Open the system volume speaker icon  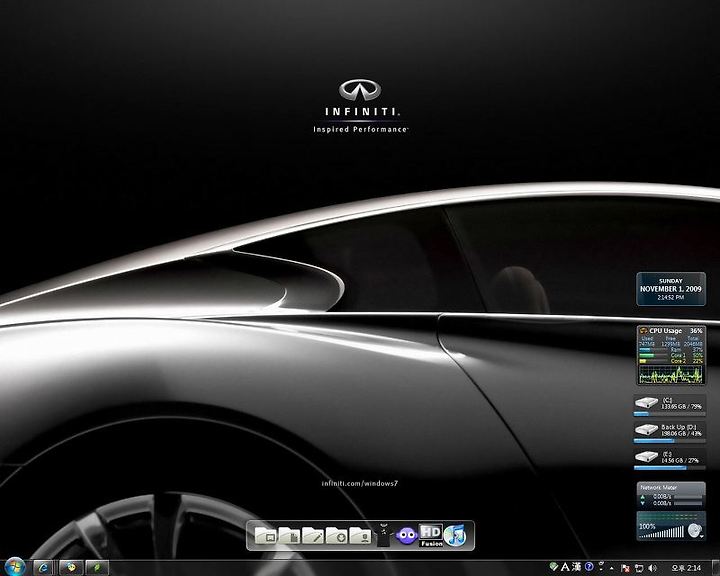[x=652, y=568]
